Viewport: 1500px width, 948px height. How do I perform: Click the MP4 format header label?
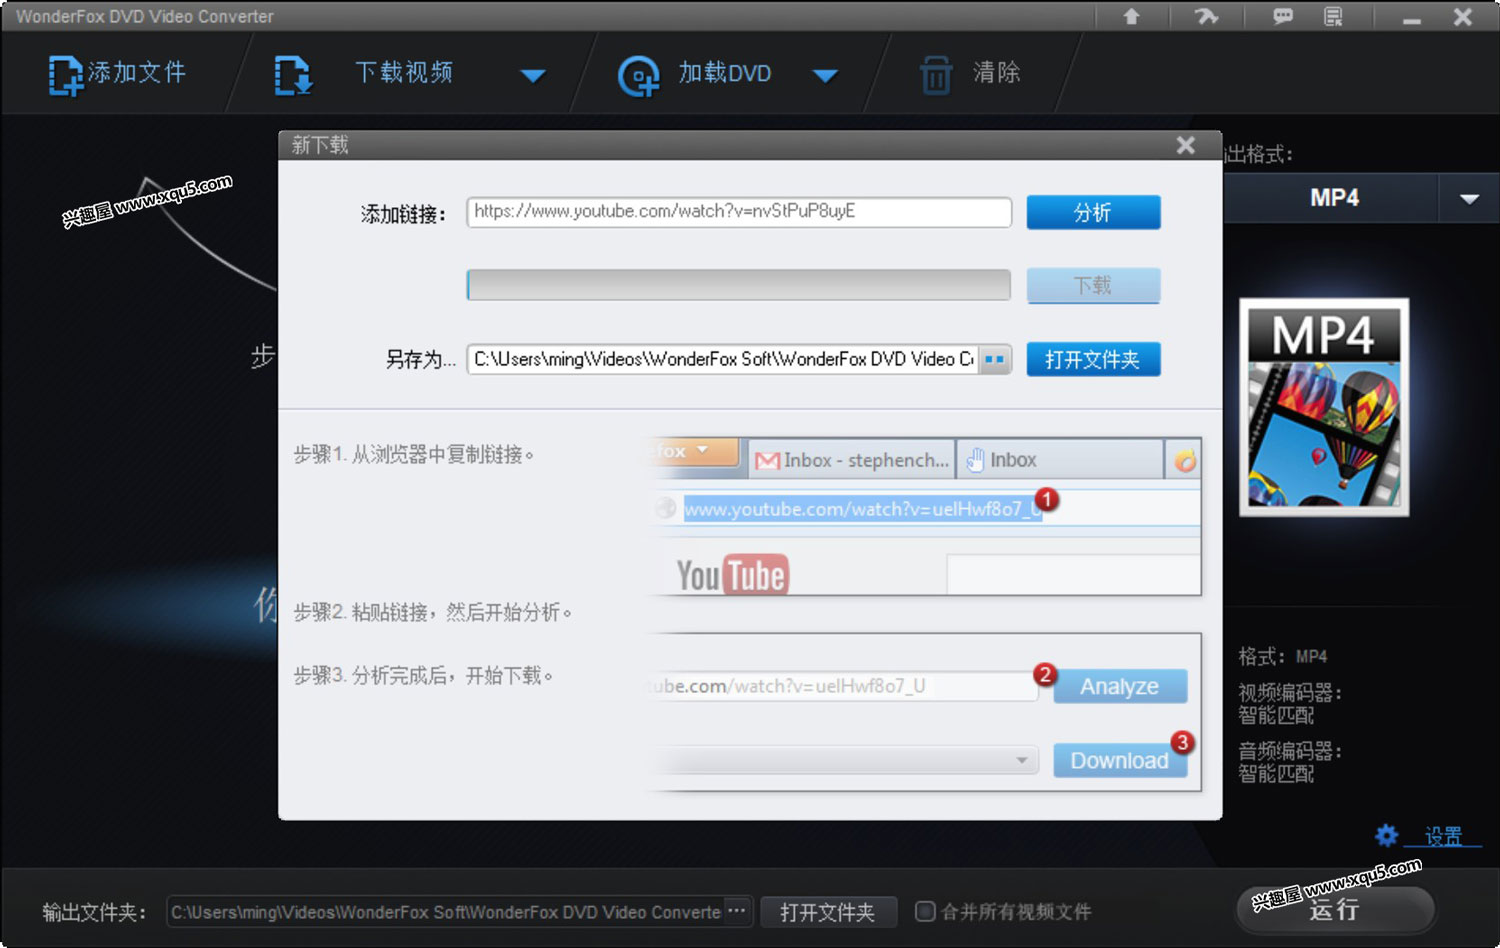pos(1334,198)
